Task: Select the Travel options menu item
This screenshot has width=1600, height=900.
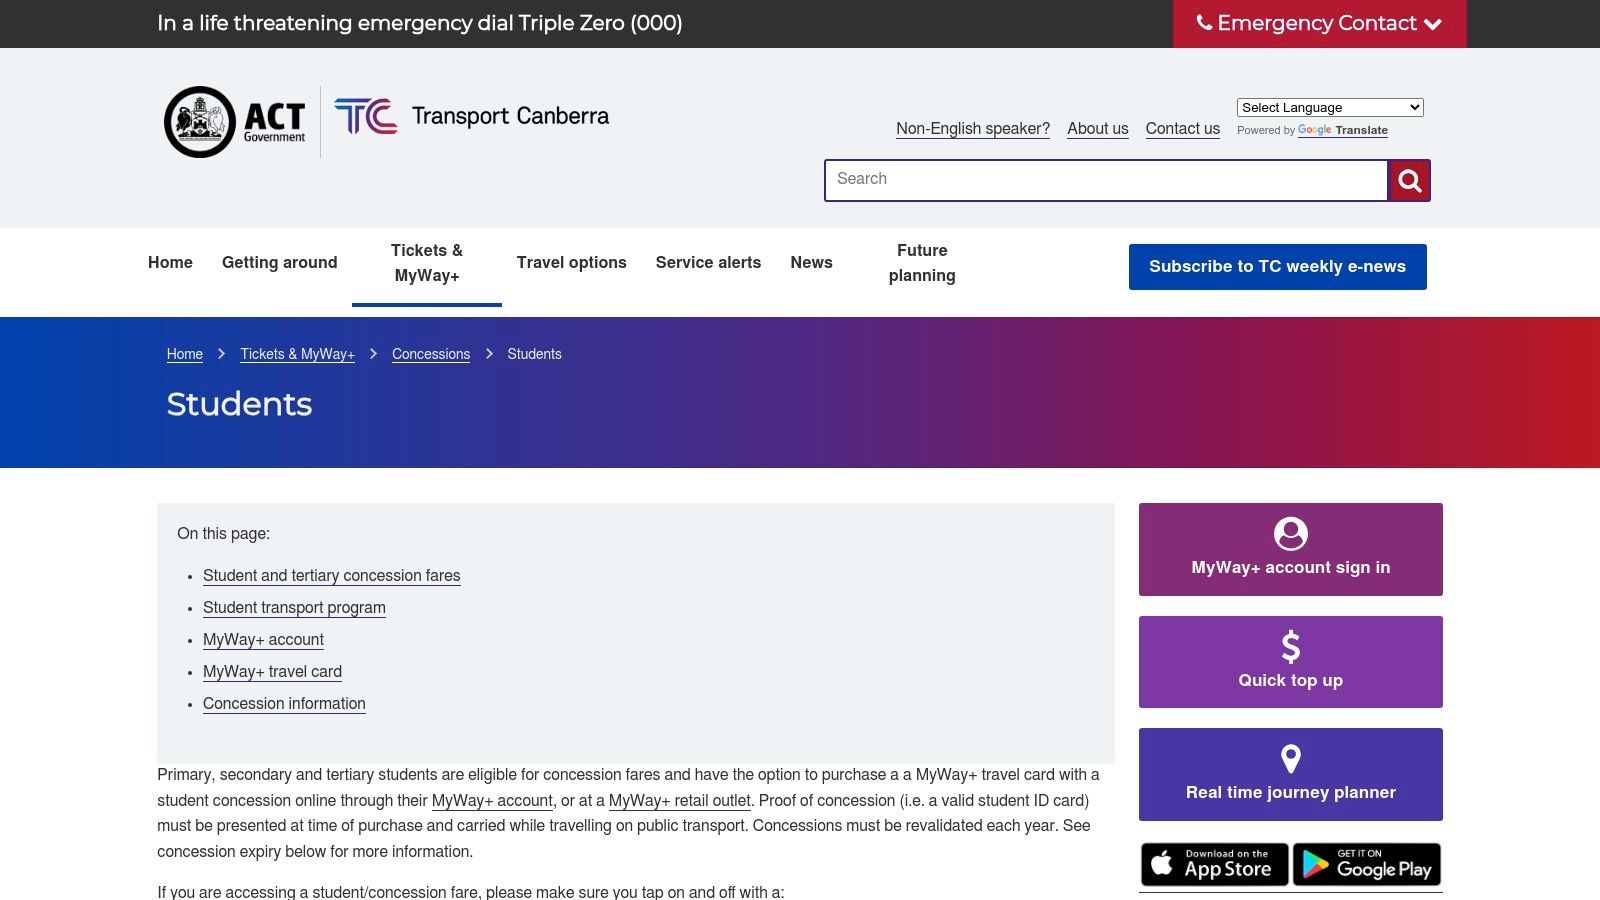Action: click(x=571, y=262)
